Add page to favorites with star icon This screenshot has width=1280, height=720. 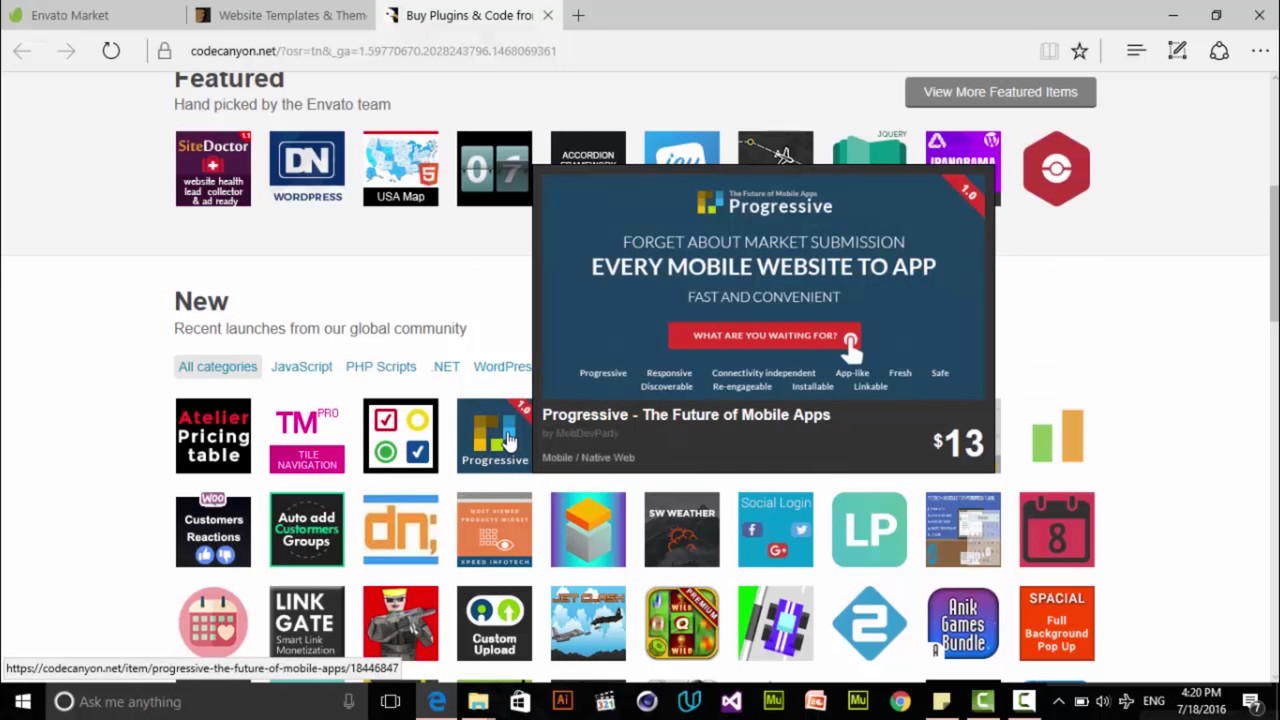click(1080, 51)
